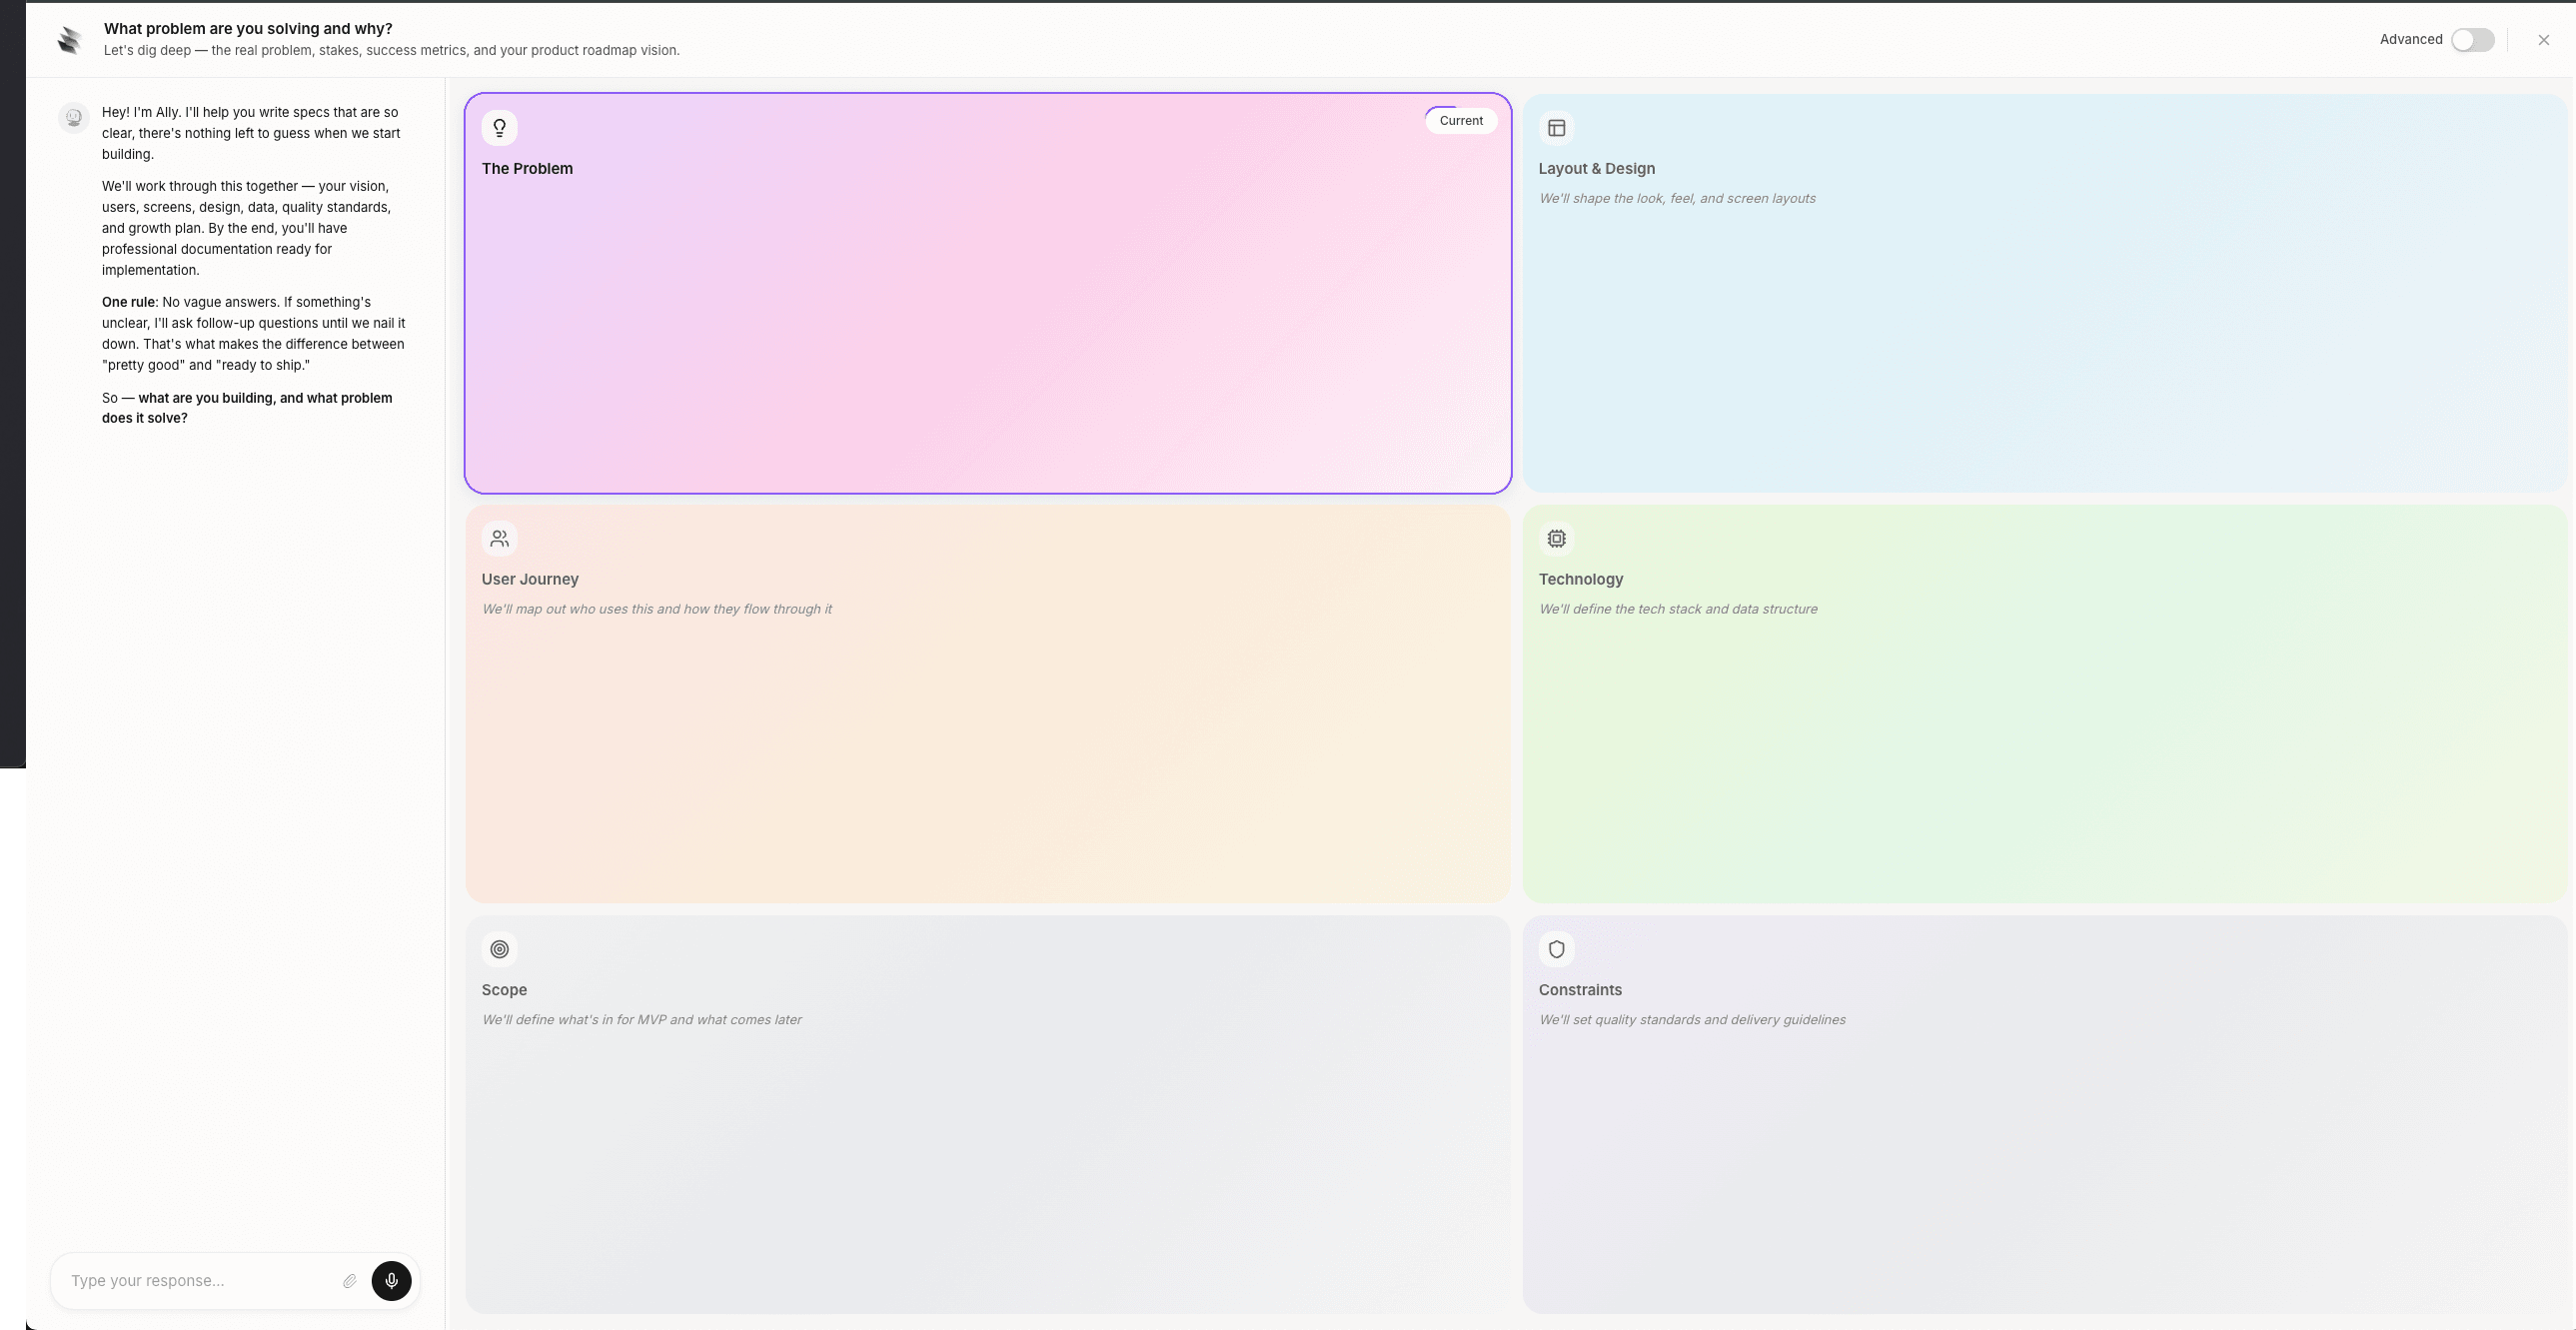Close the spec dialog with the X

point(2543,40)
